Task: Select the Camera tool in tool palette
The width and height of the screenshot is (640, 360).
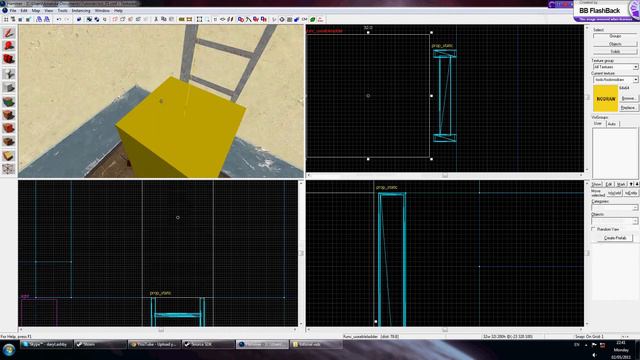Action: [9, 60]
